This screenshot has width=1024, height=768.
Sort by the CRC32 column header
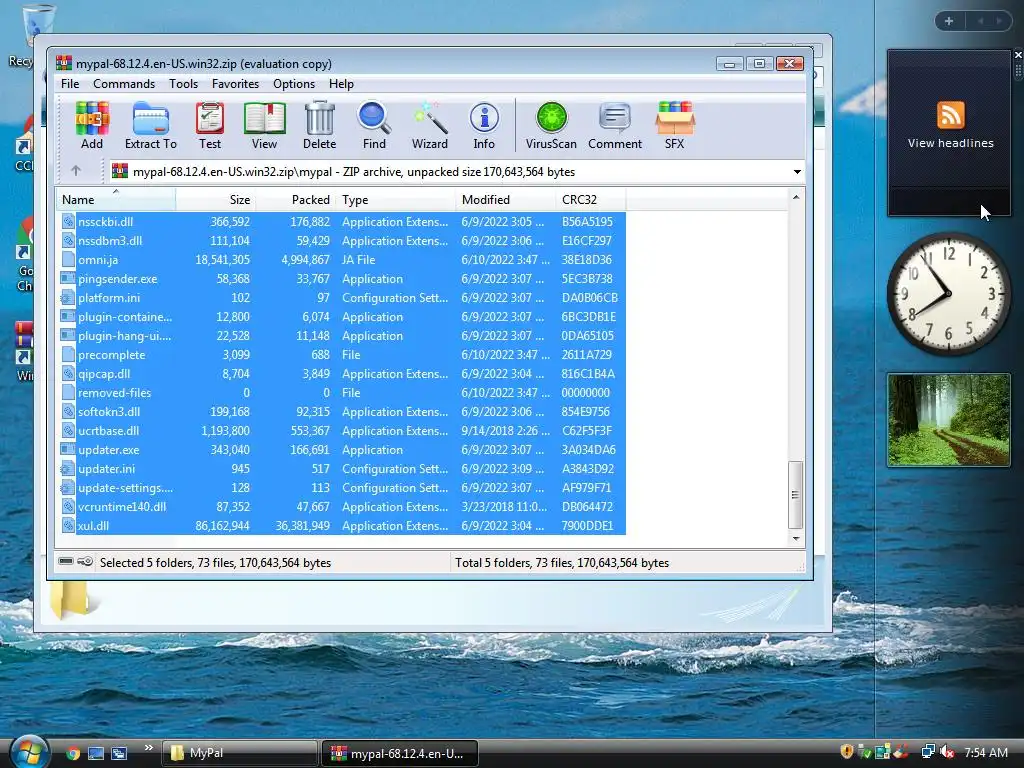590,199
